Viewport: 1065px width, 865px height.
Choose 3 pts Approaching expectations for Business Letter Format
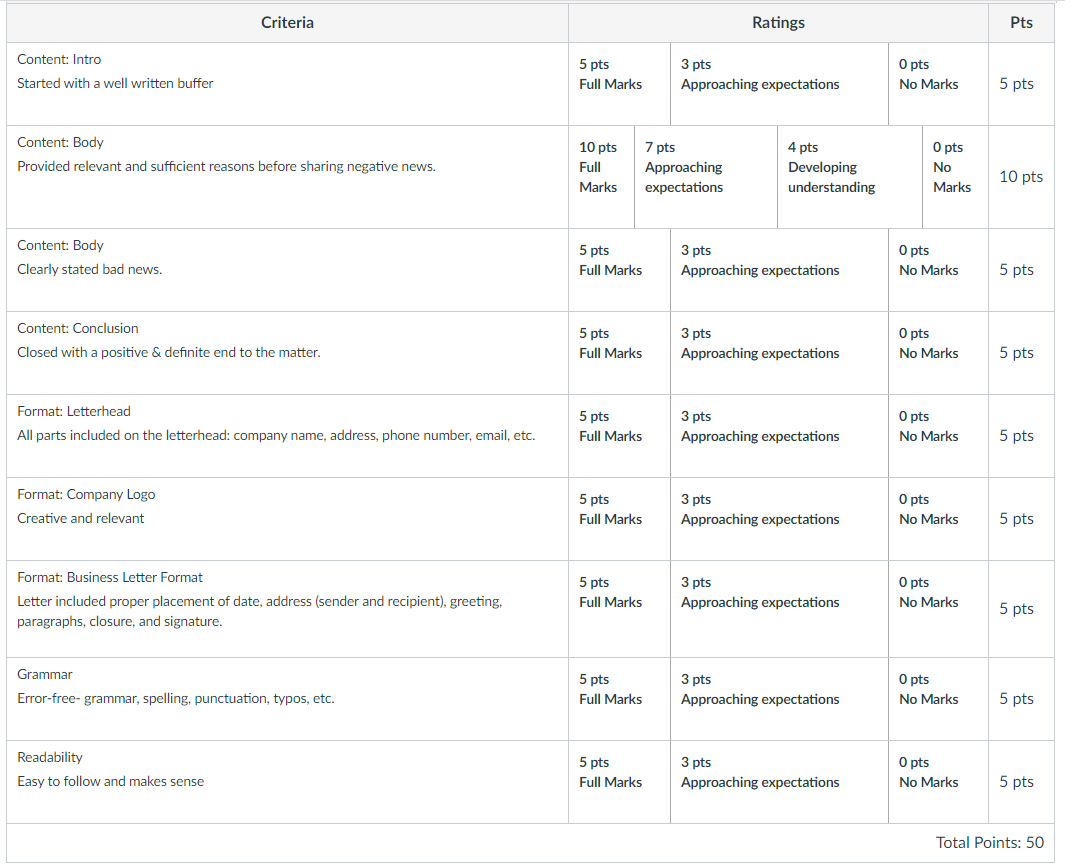click(x=779, y=608)
